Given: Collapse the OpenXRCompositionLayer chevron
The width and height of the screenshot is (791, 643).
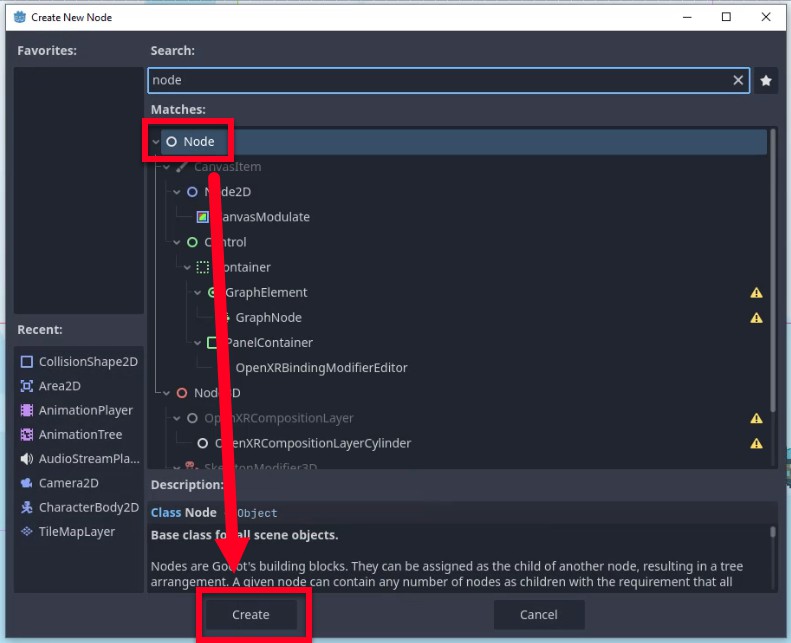Looking at the screenshot, I should tap(177, 418).
